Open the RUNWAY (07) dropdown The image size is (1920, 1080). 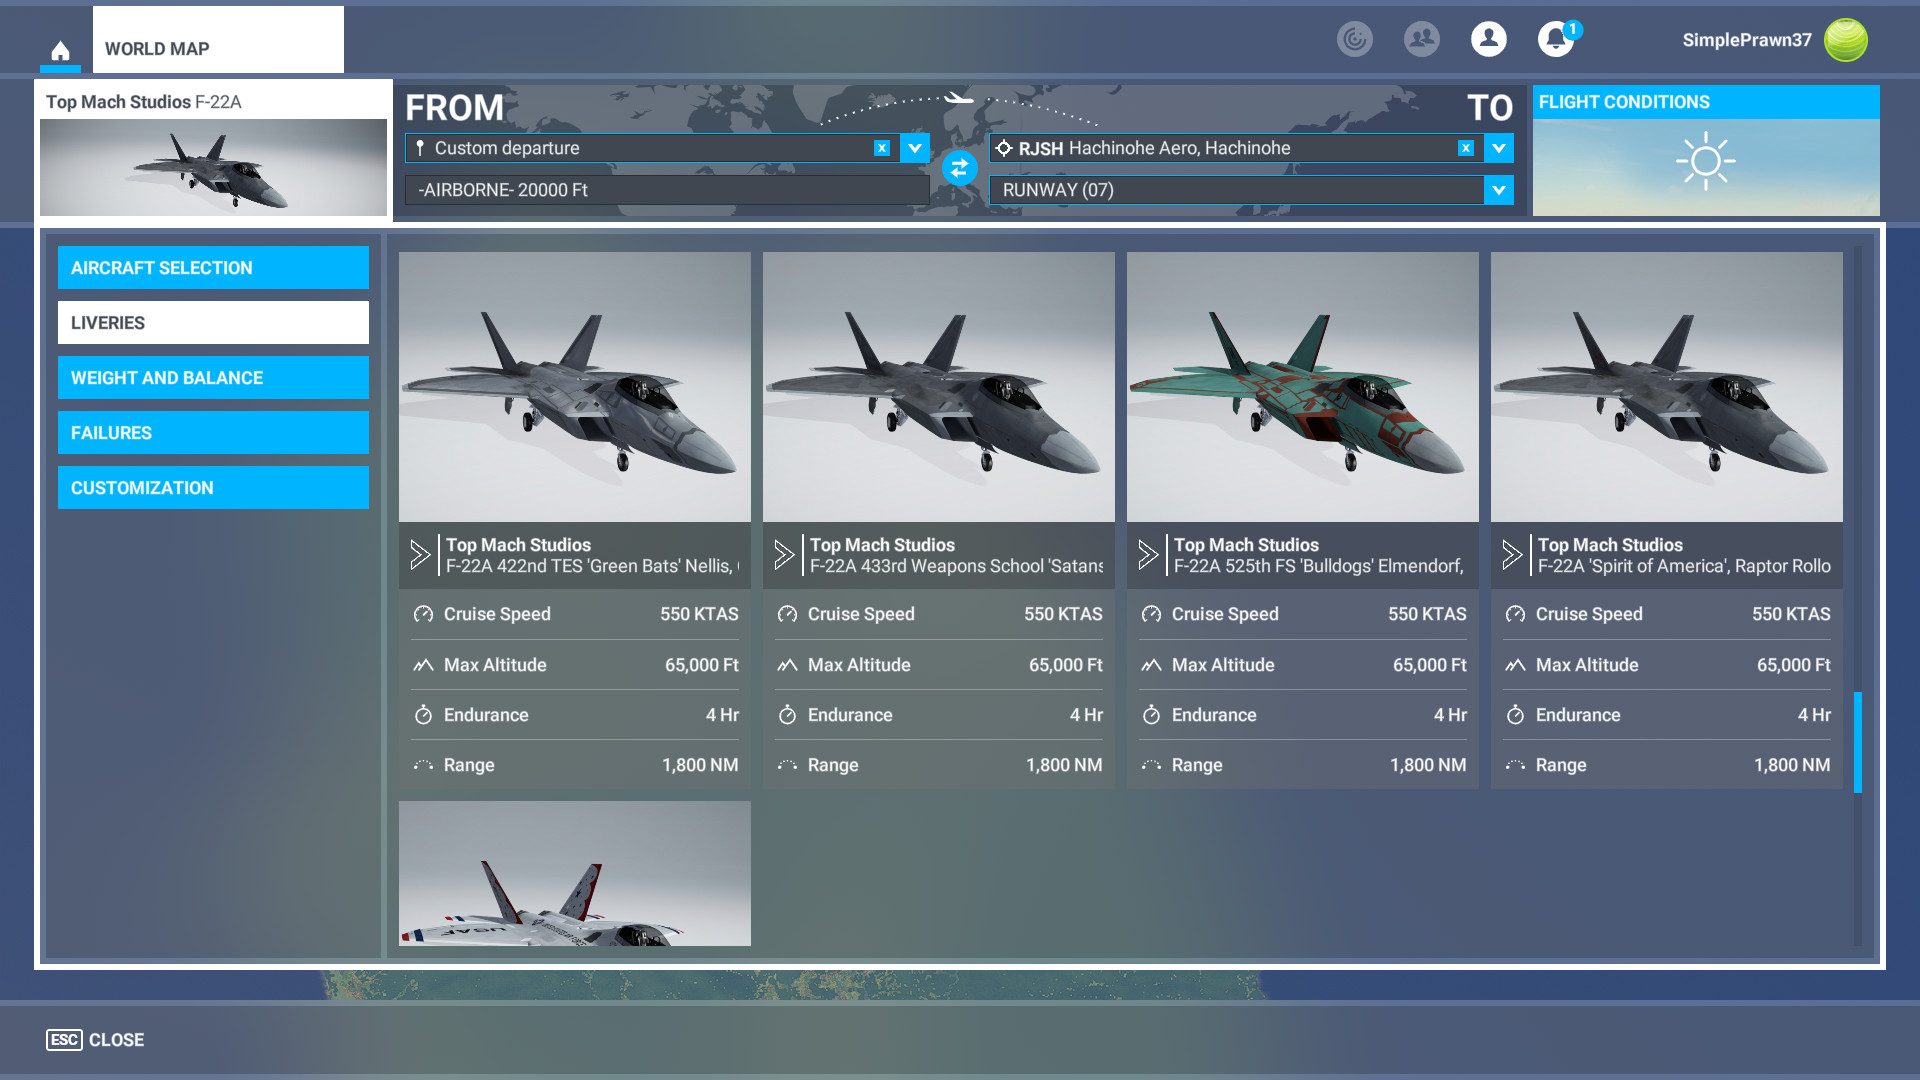pos(1498,190)
